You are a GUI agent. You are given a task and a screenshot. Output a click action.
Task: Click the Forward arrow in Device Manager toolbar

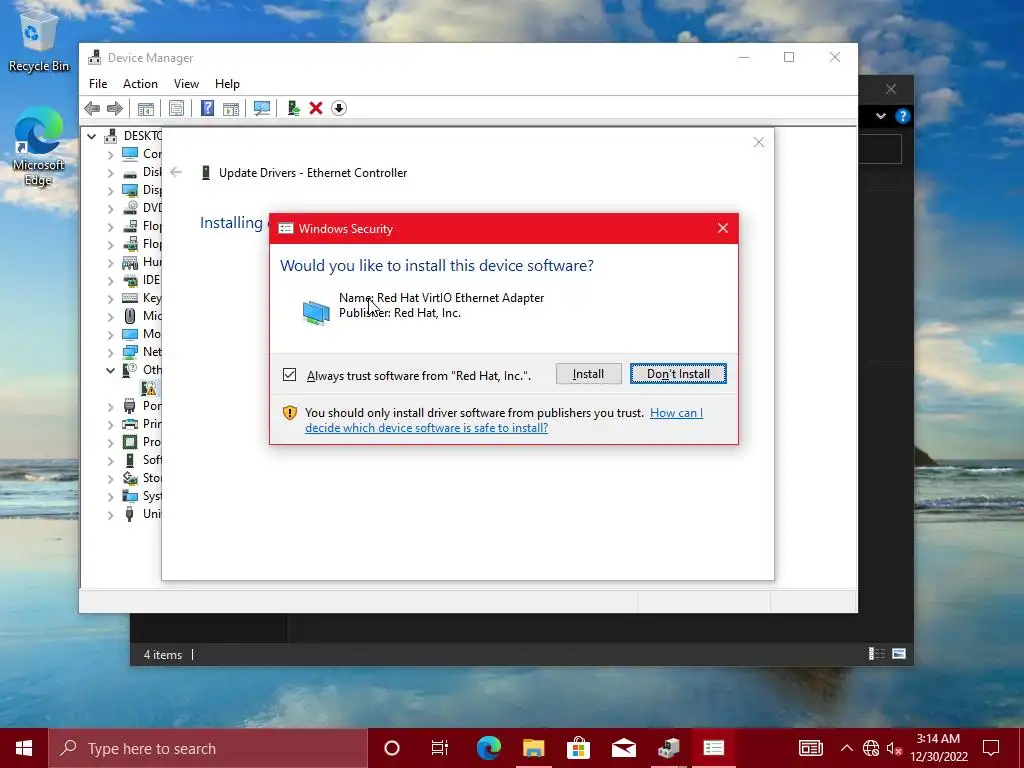tap(114, 108)
